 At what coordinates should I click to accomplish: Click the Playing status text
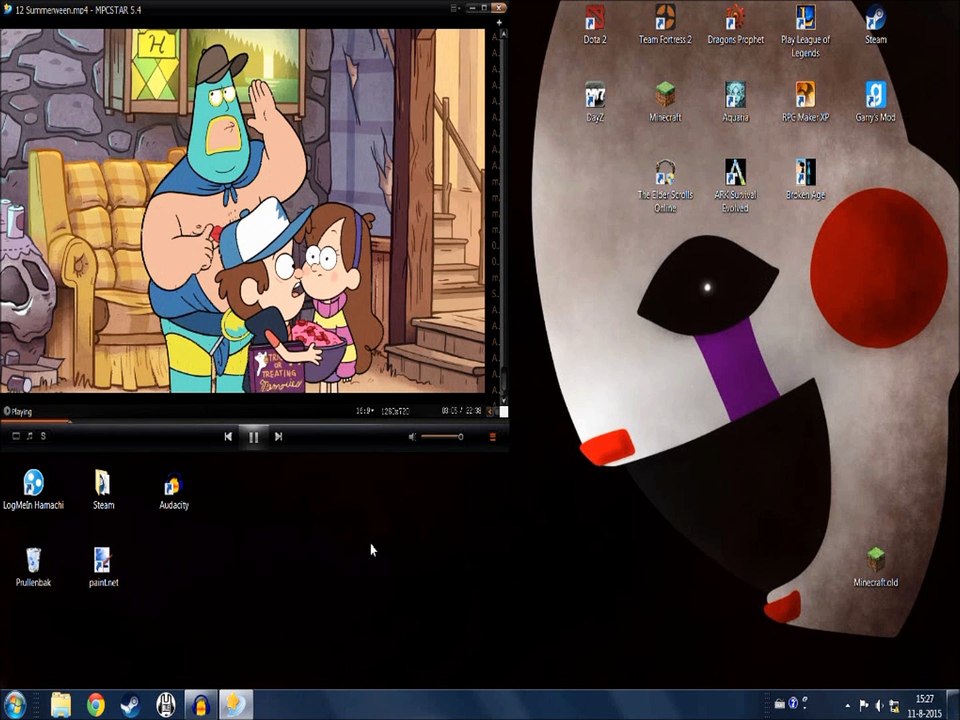pyautogui.click(x=21, y=411)
